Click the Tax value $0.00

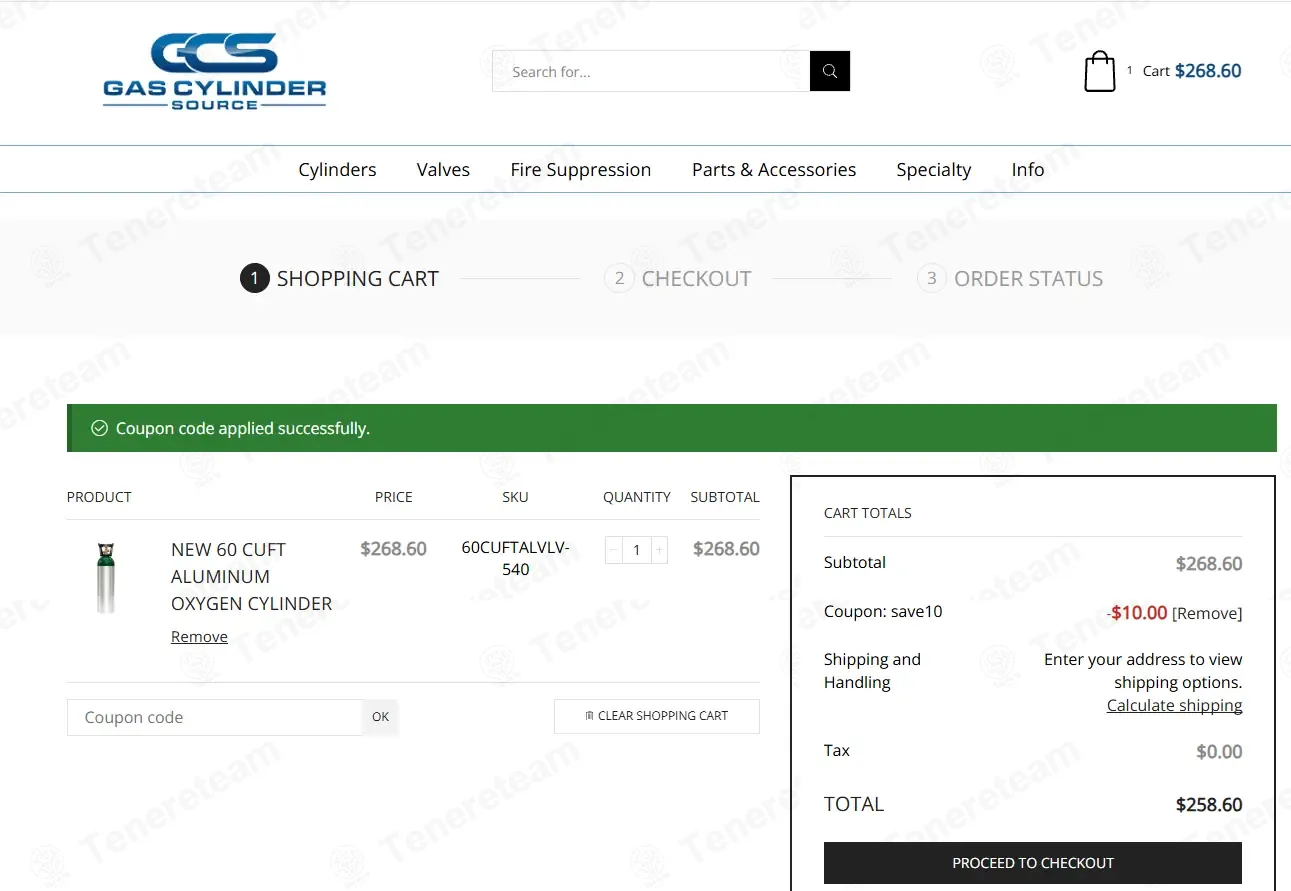1219,752
